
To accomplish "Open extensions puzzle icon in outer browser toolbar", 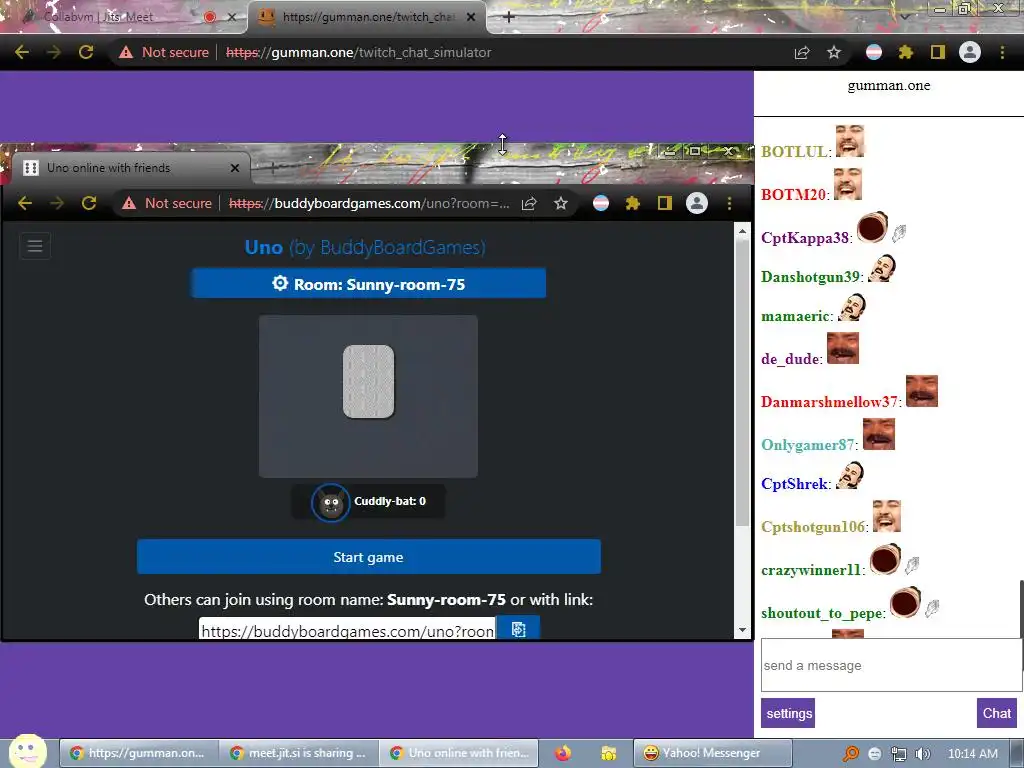I will click(x=906, y=52).
